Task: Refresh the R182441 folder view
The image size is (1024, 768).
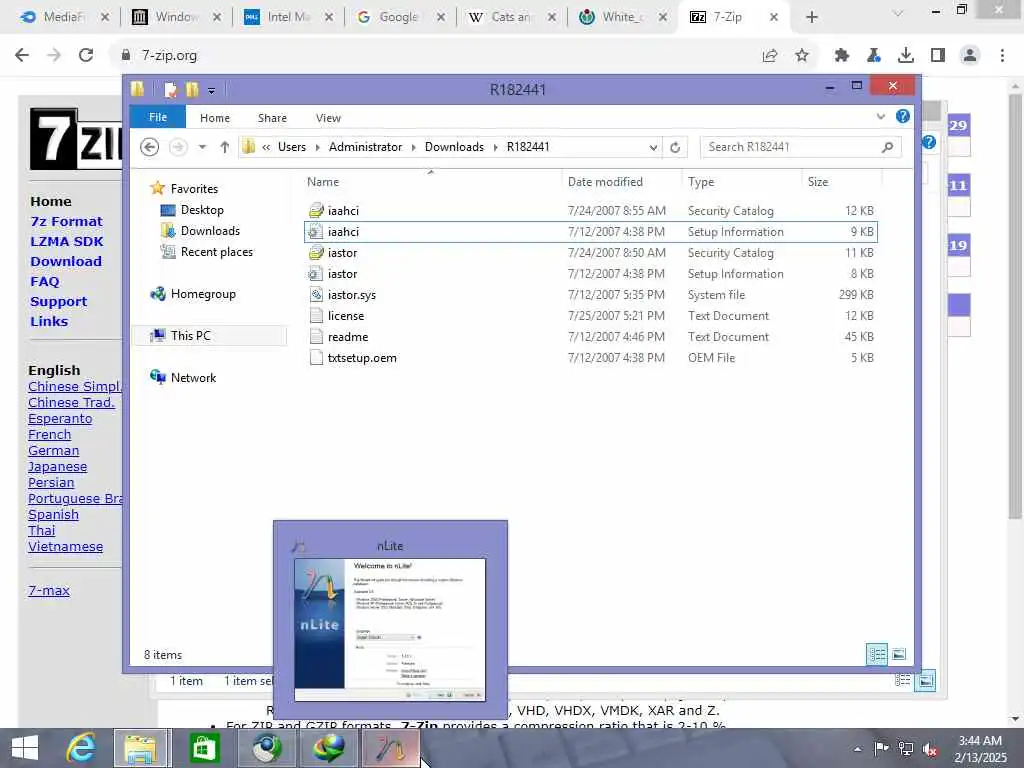Action: (x=675, y=148)
